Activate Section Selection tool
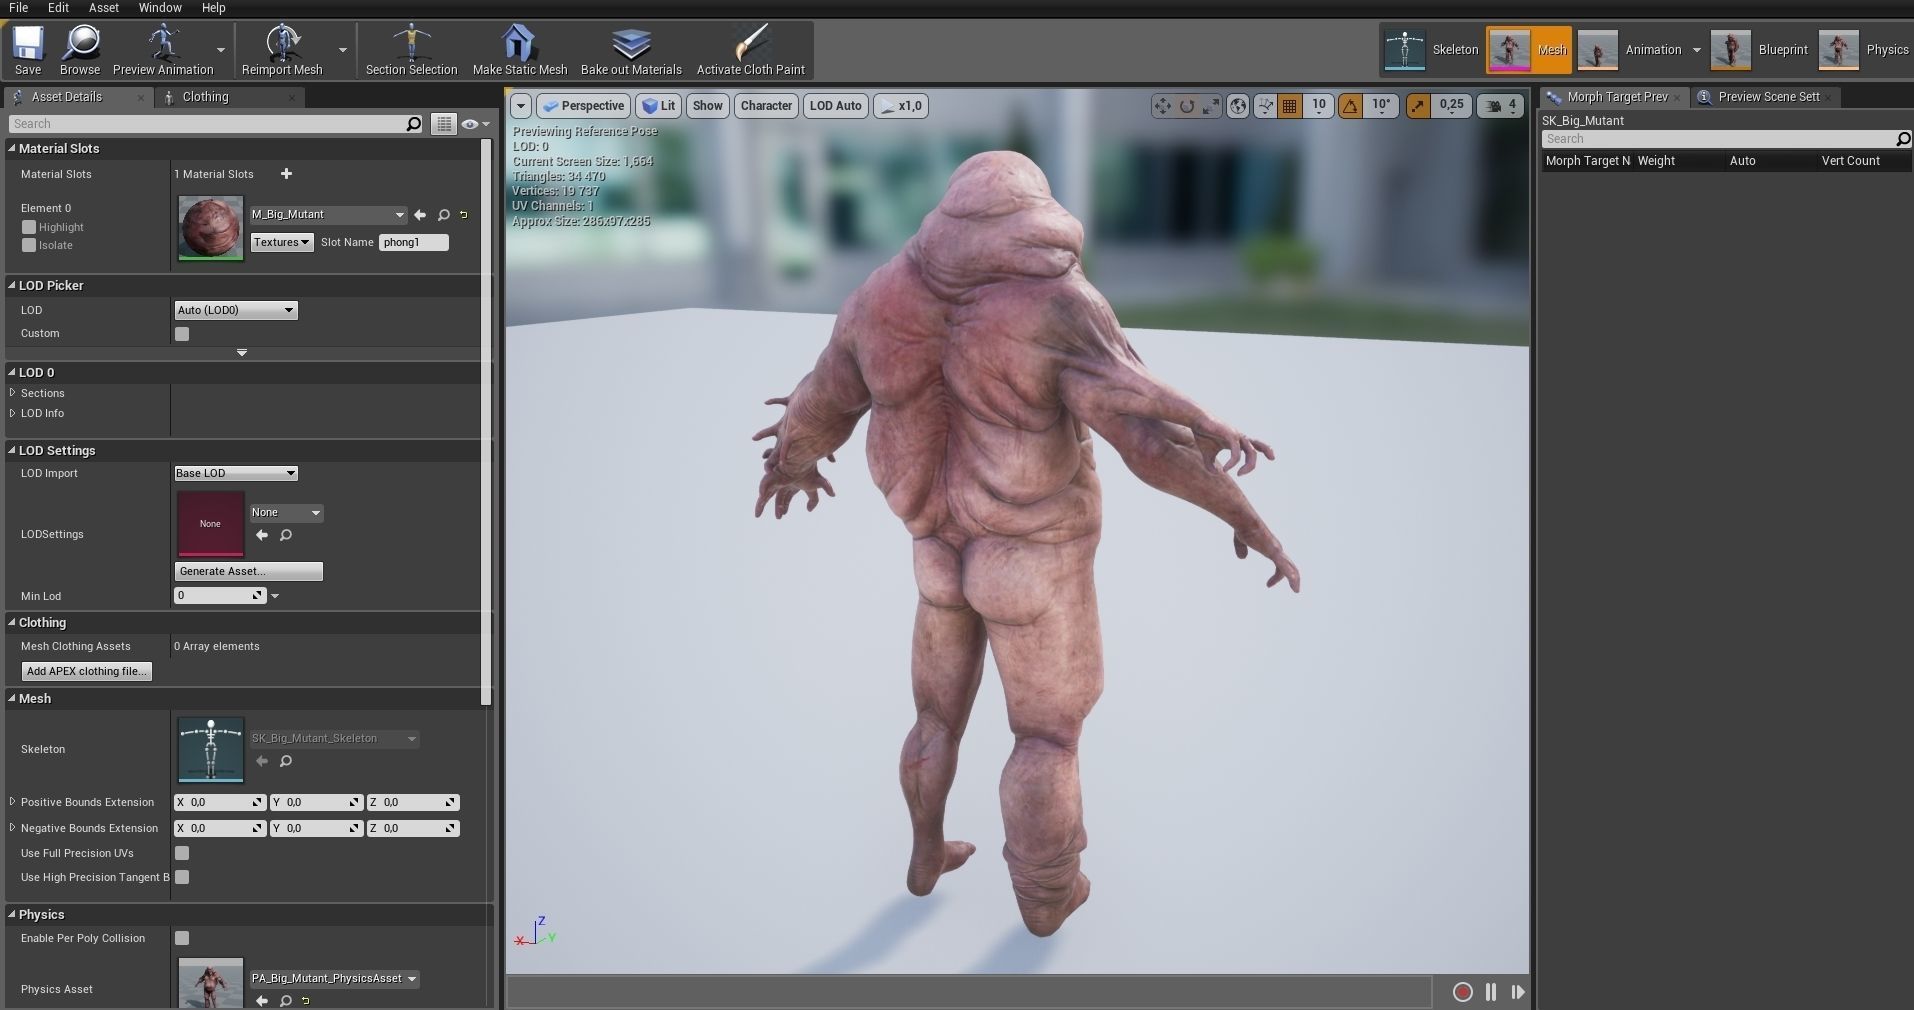1914x1010 pixels. (x=411, y=50)
